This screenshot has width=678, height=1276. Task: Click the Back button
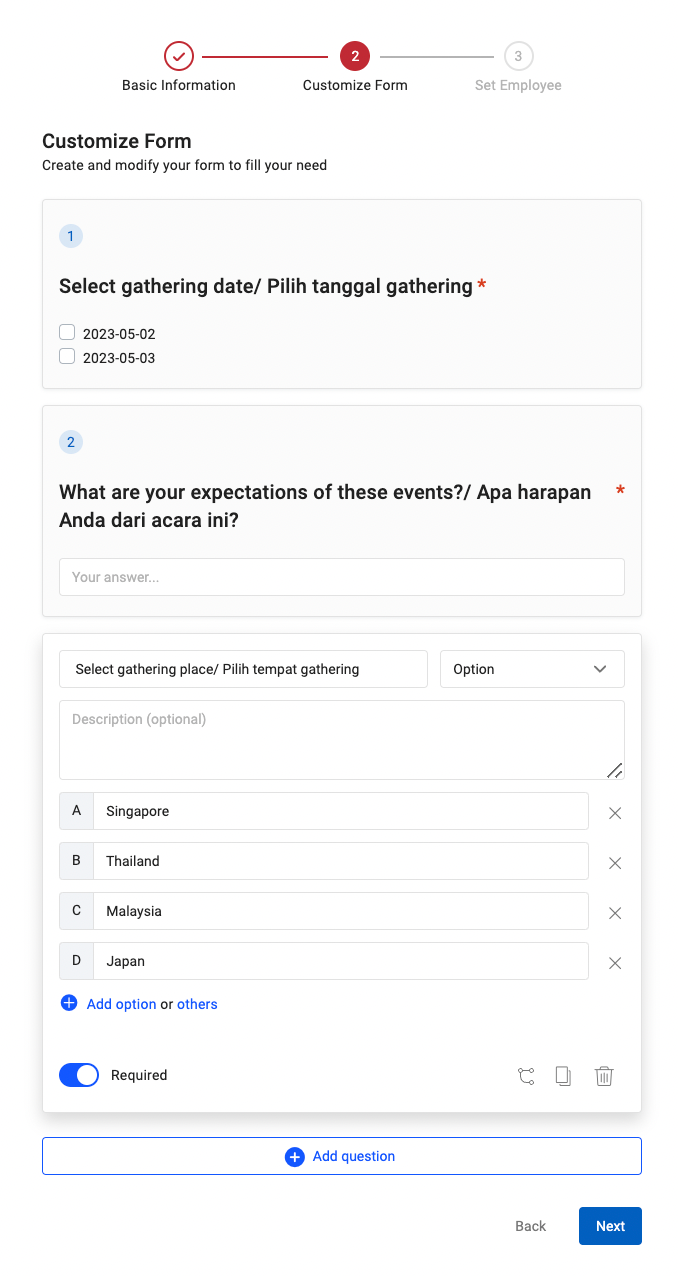[530, 1225]
